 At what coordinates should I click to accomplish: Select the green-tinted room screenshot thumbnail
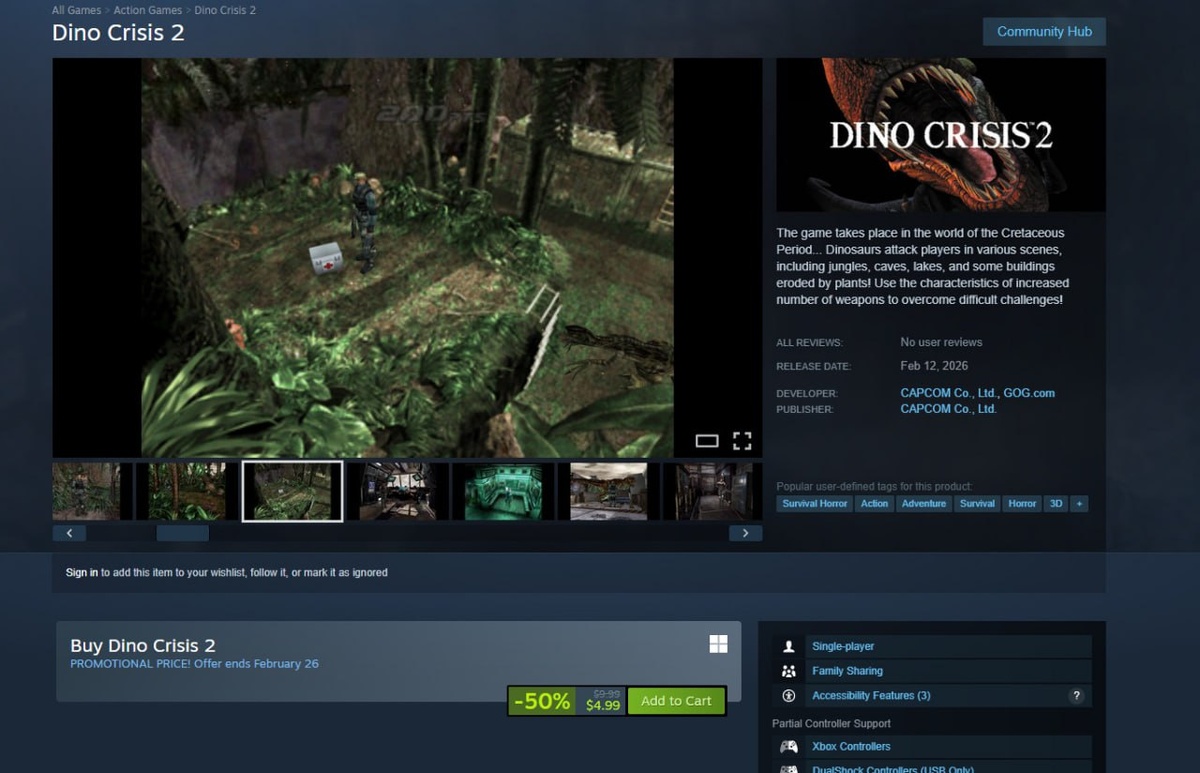(503, 491)
